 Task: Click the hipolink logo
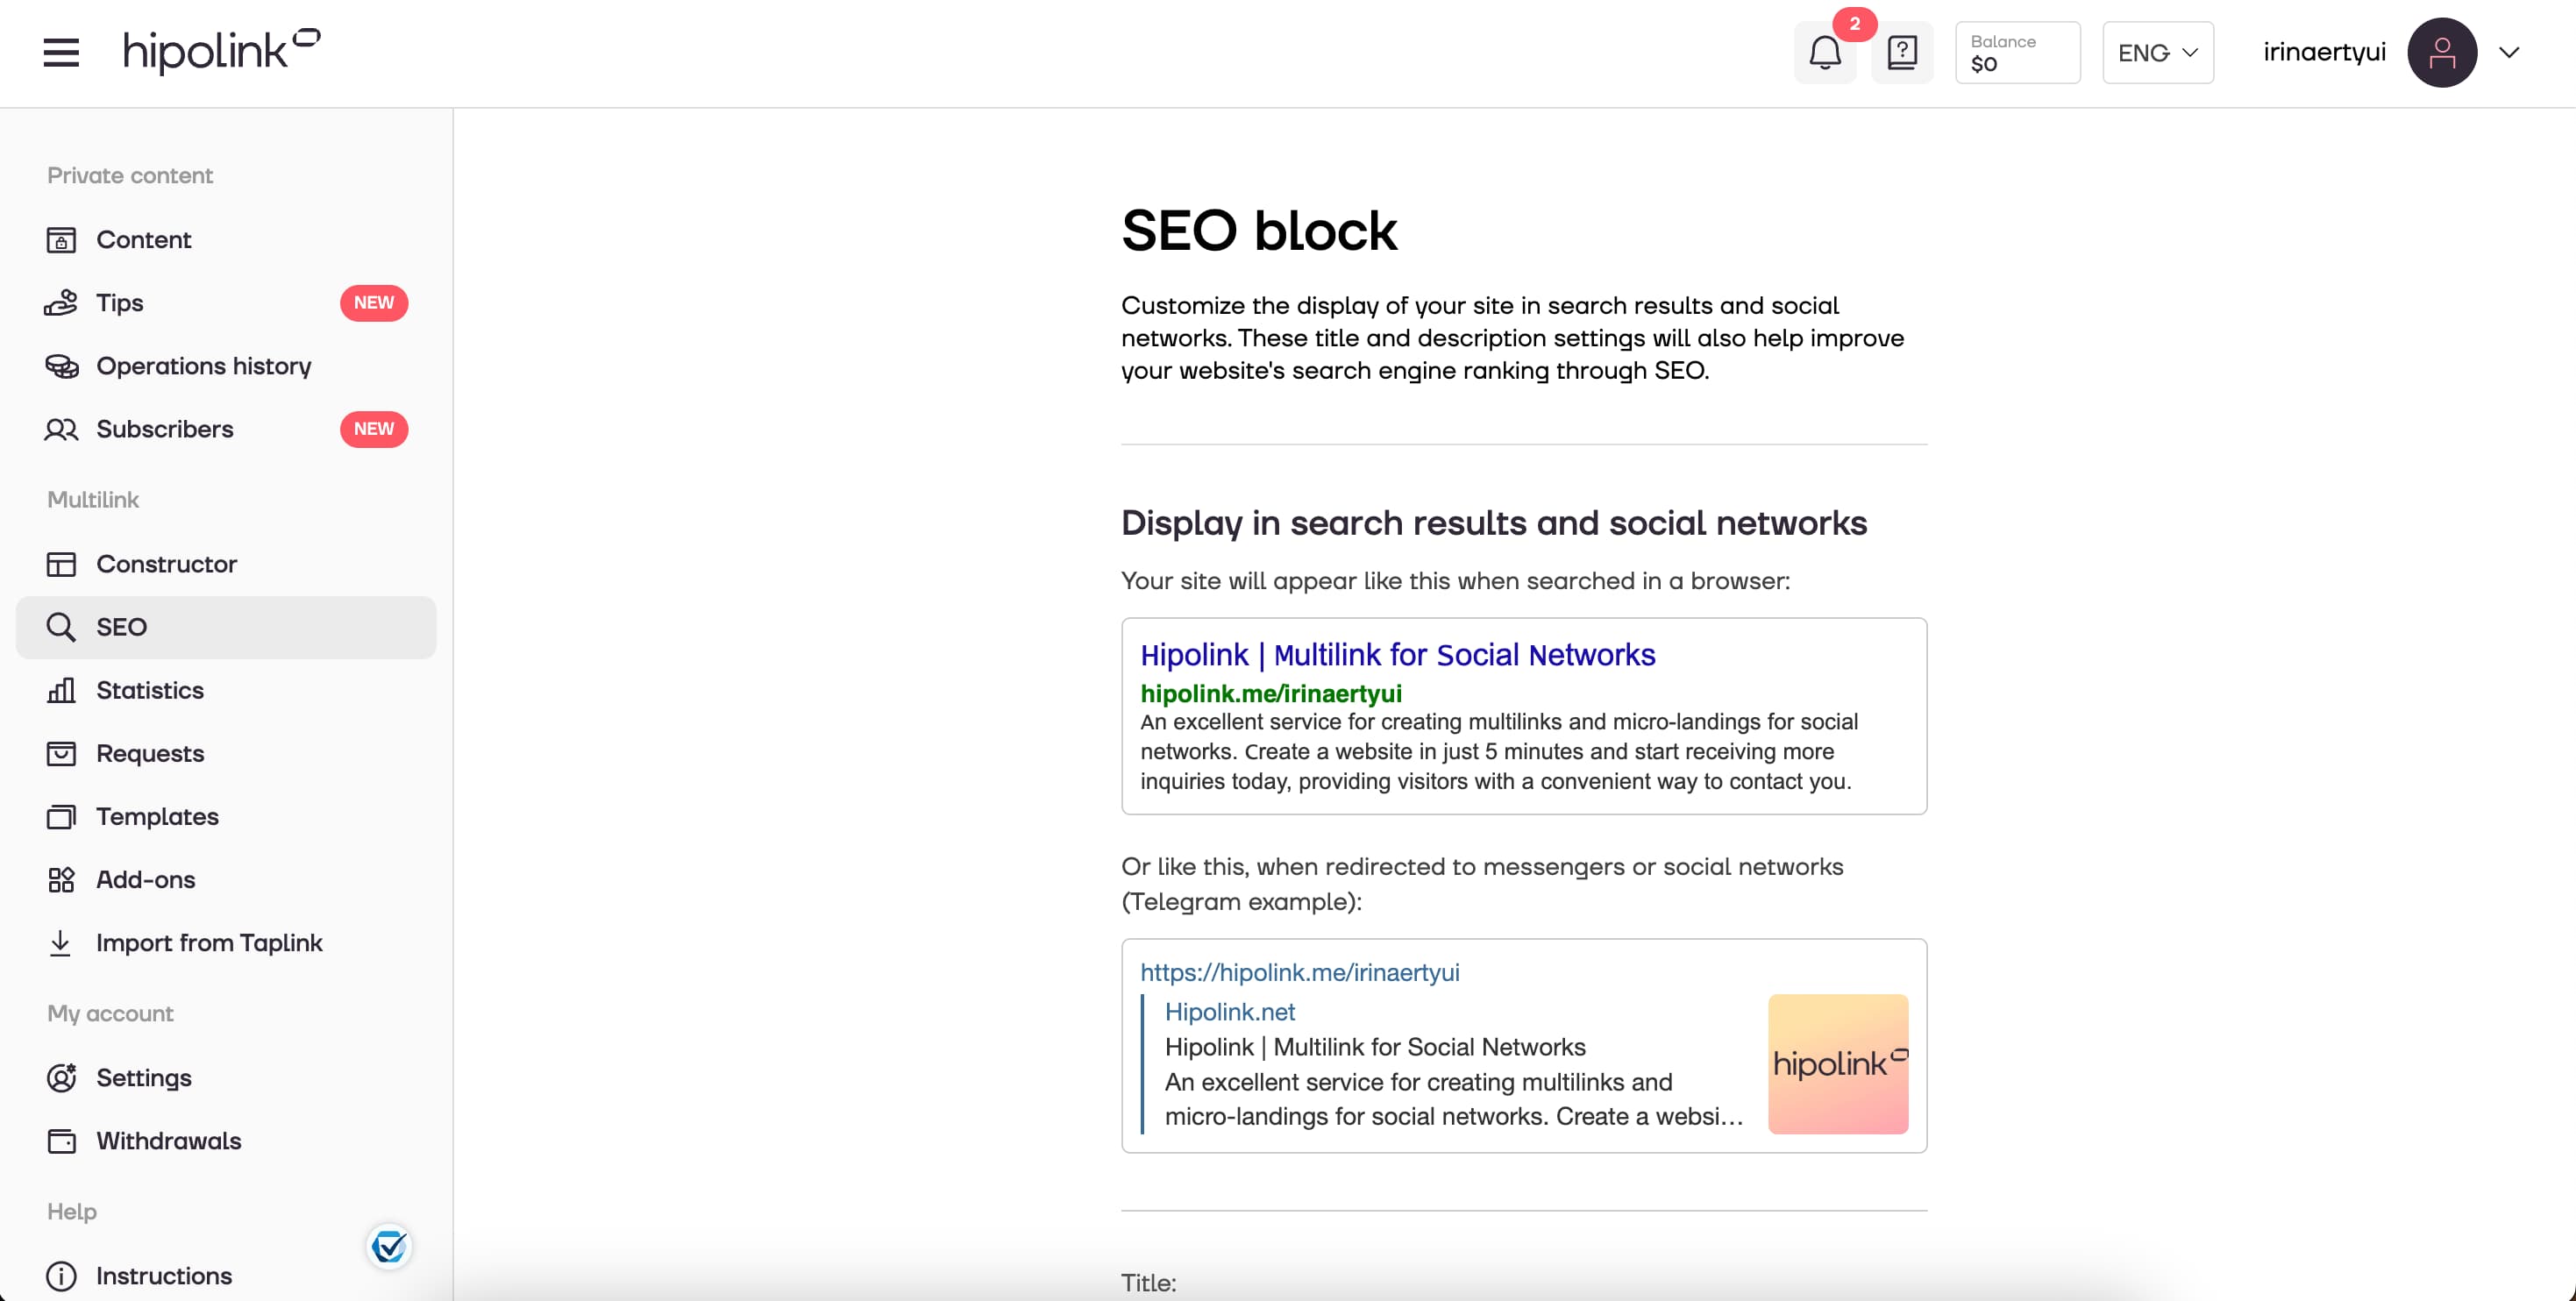(x=221, y=51)
